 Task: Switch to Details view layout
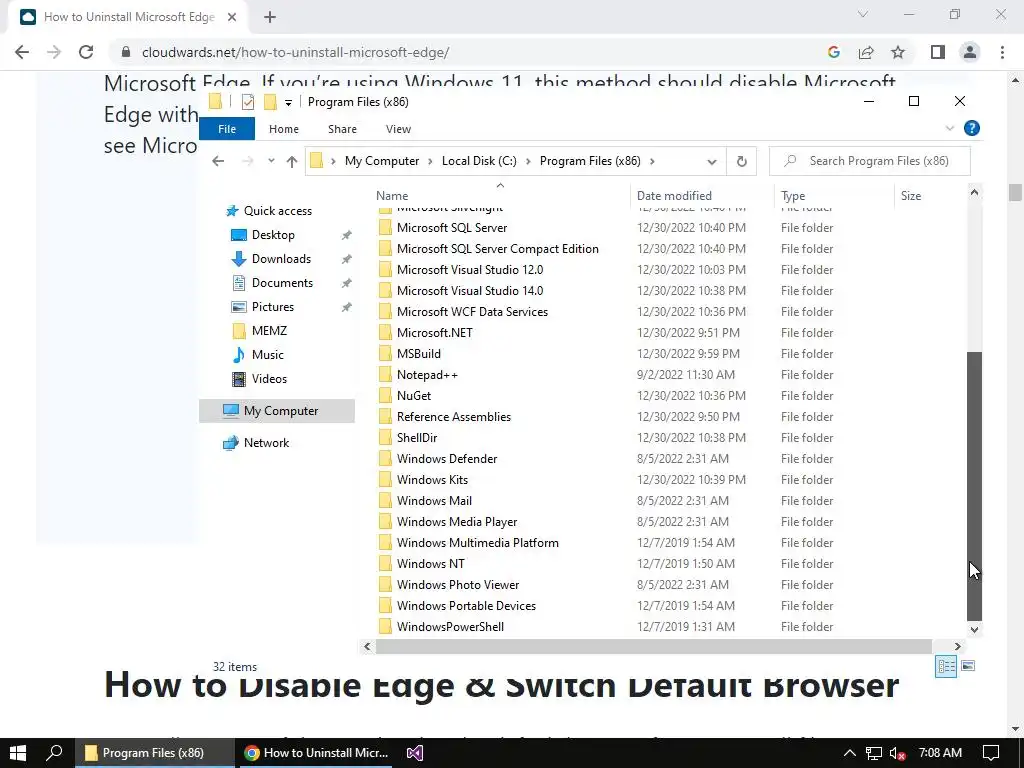pos(946,666)
